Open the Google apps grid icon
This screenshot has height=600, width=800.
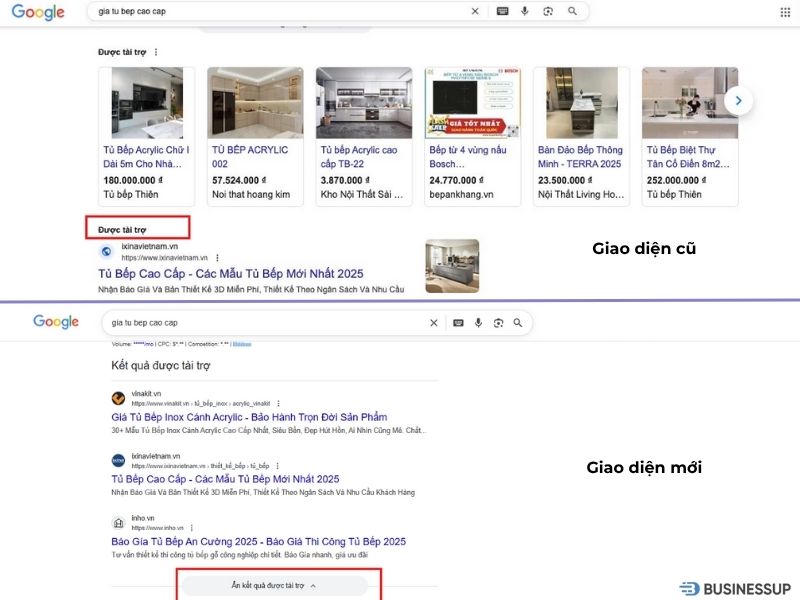(787, 11)
